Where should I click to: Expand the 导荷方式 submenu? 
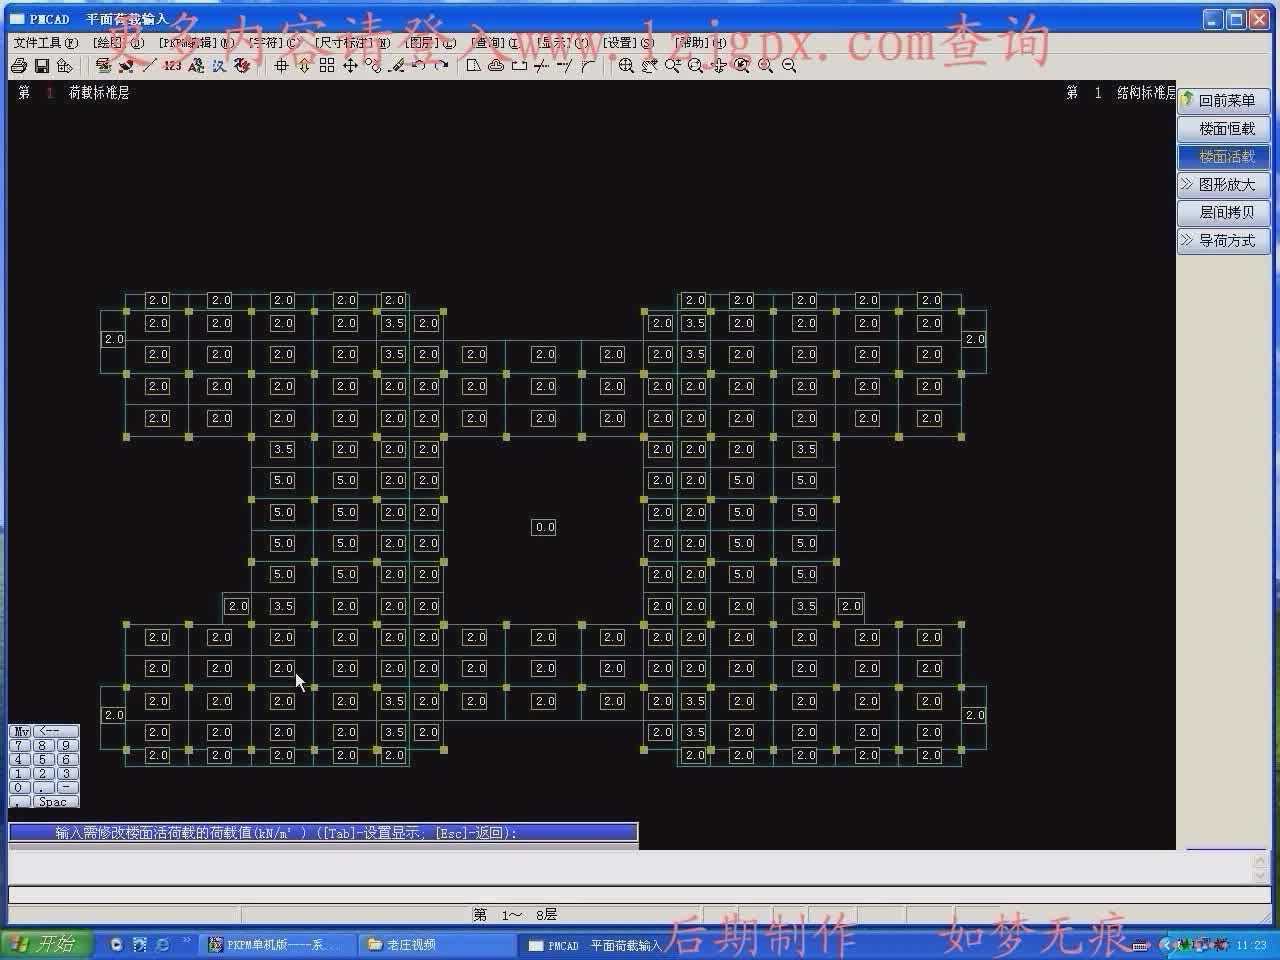pos(1224,240)
